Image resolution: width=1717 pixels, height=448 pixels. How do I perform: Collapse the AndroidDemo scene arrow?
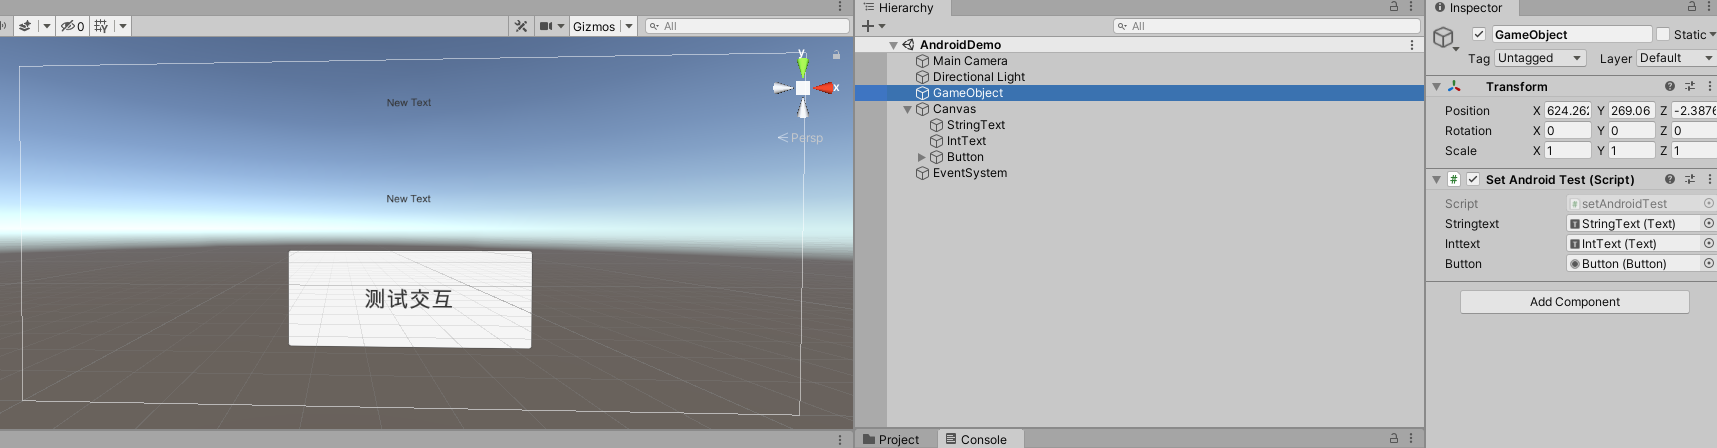tap(893, 45)
